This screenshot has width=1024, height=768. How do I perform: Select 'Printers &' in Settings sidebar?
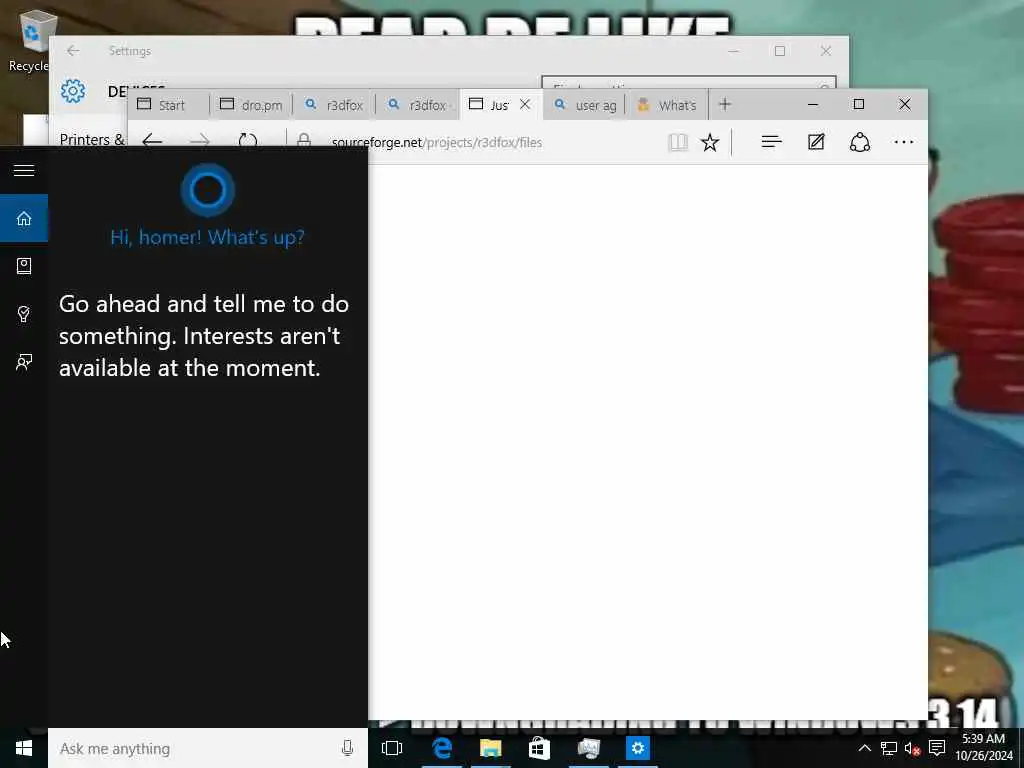coord(92,139)
